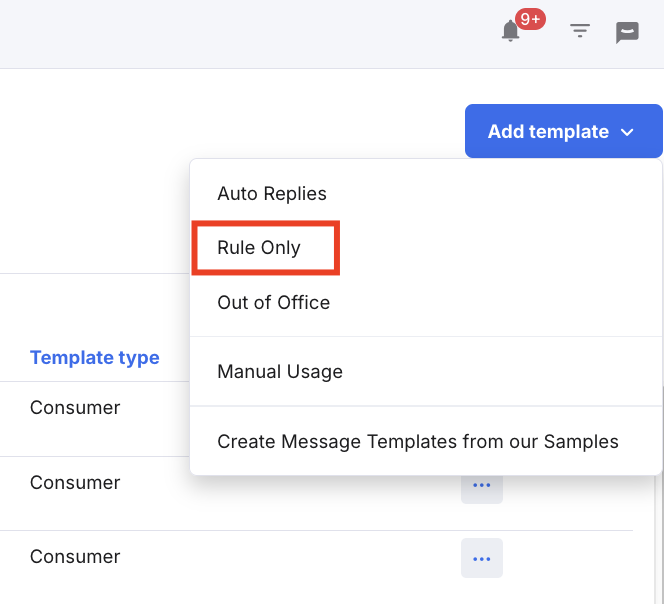Collapse menu using Add template chevron arrow
Screen dimensions: 664x604
click(627, 132)
